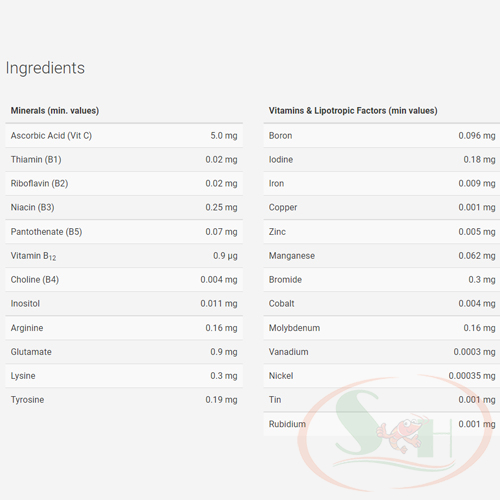500x500 pixels.
Task: Select the Riboflavin (B2) entry
Action: [124, 184]
